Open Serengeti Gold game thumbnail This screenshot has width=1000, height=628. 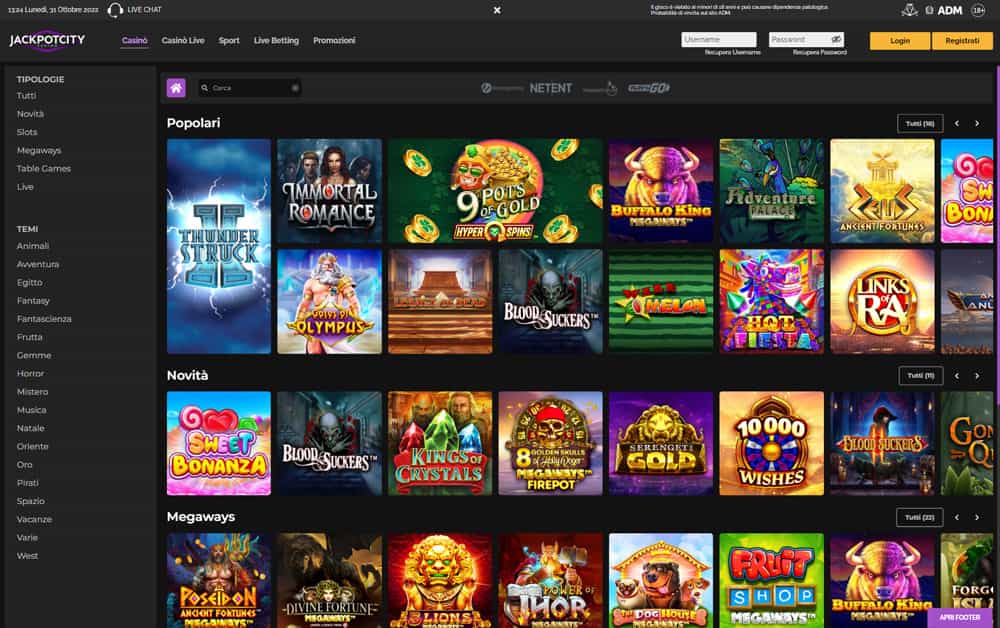[x=661, y=443]
